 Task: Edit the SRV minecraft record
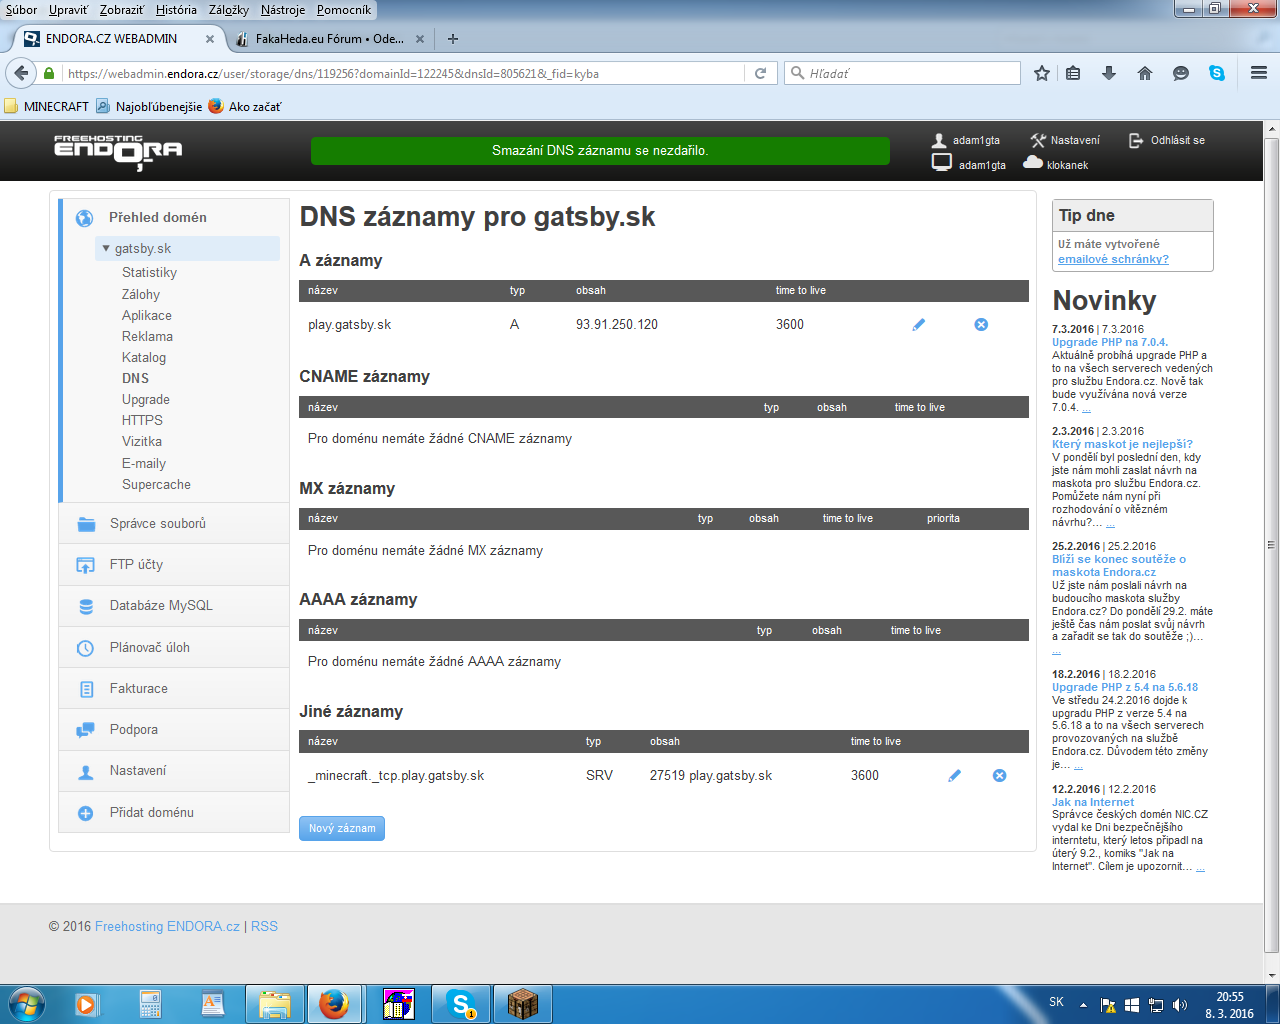click(954, 776)
